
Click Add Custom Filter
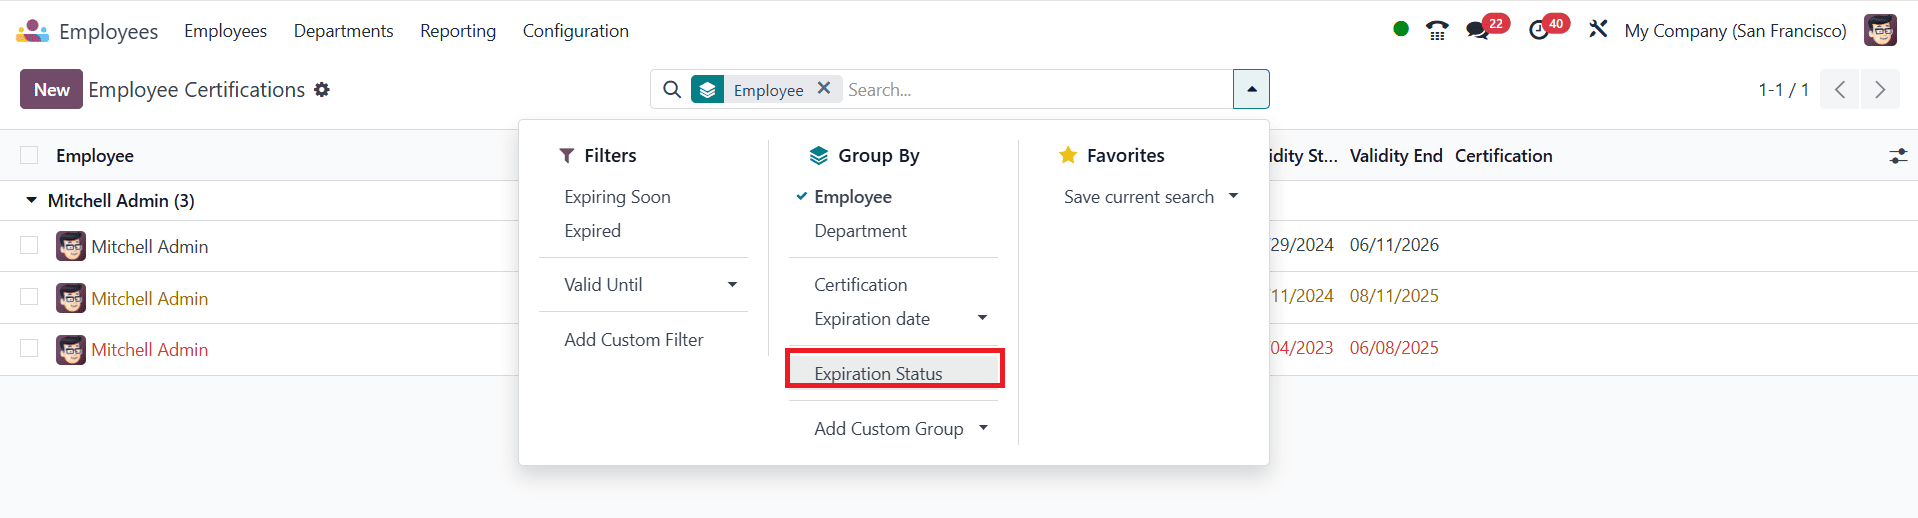coord(633,340)
